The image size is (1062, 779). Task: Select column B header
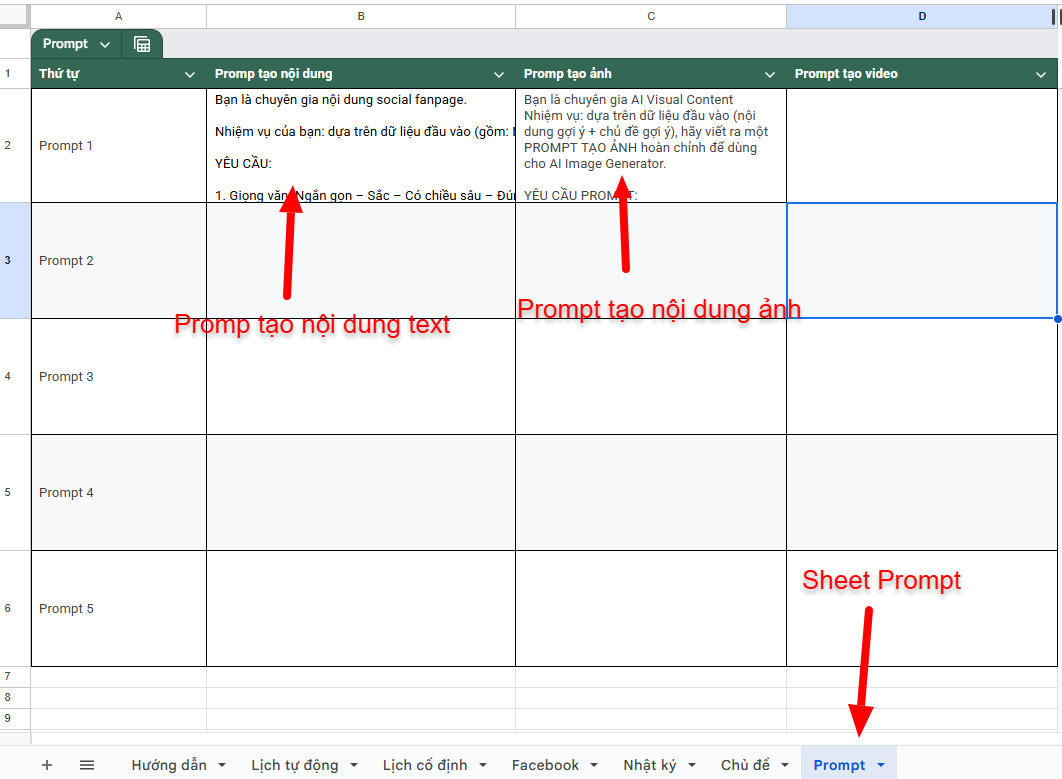click(361, 16)
